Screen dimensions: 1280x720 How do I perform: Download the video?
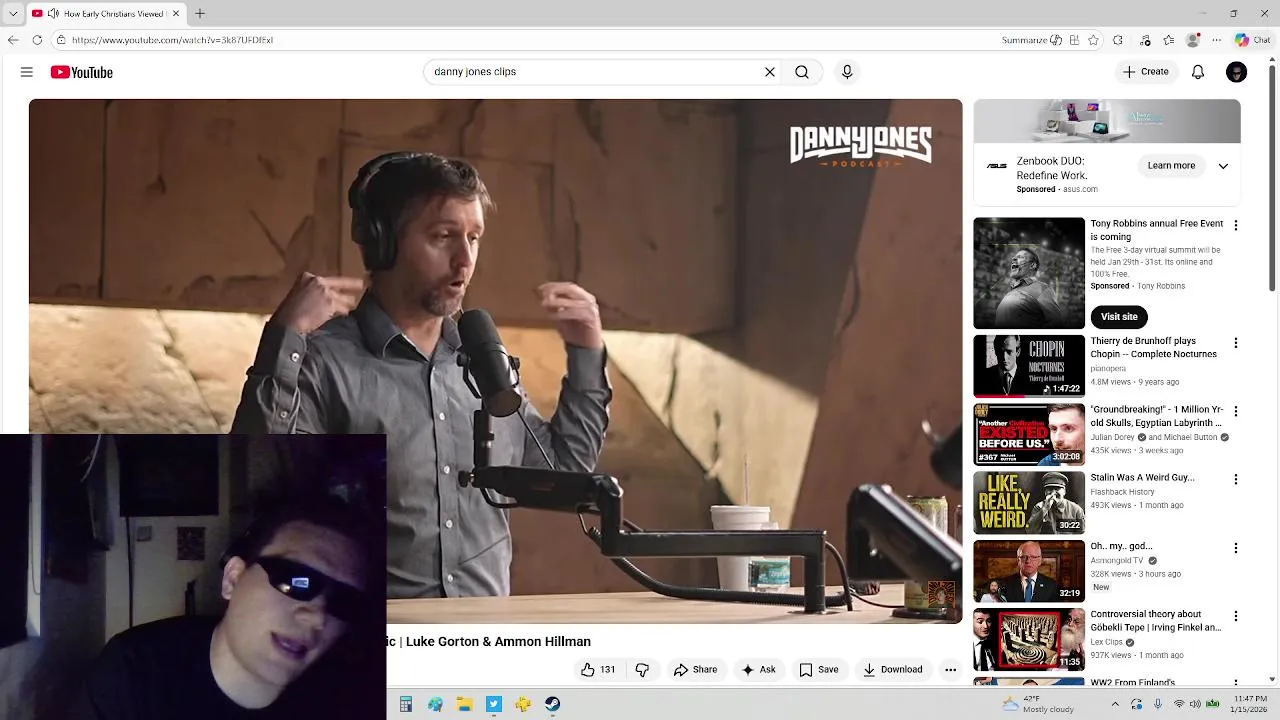point(892,670)
